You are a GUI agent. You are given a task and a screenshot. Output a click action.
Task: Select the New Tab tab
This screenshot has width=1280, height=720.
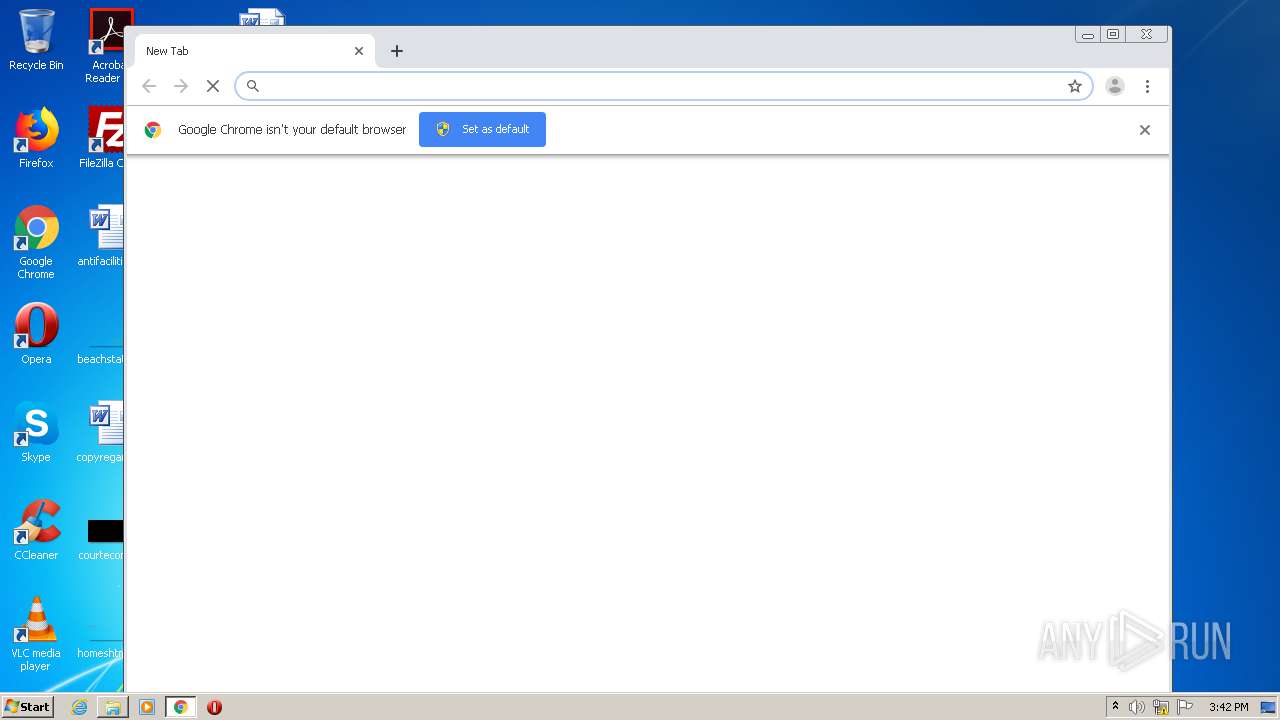(254, 51)
